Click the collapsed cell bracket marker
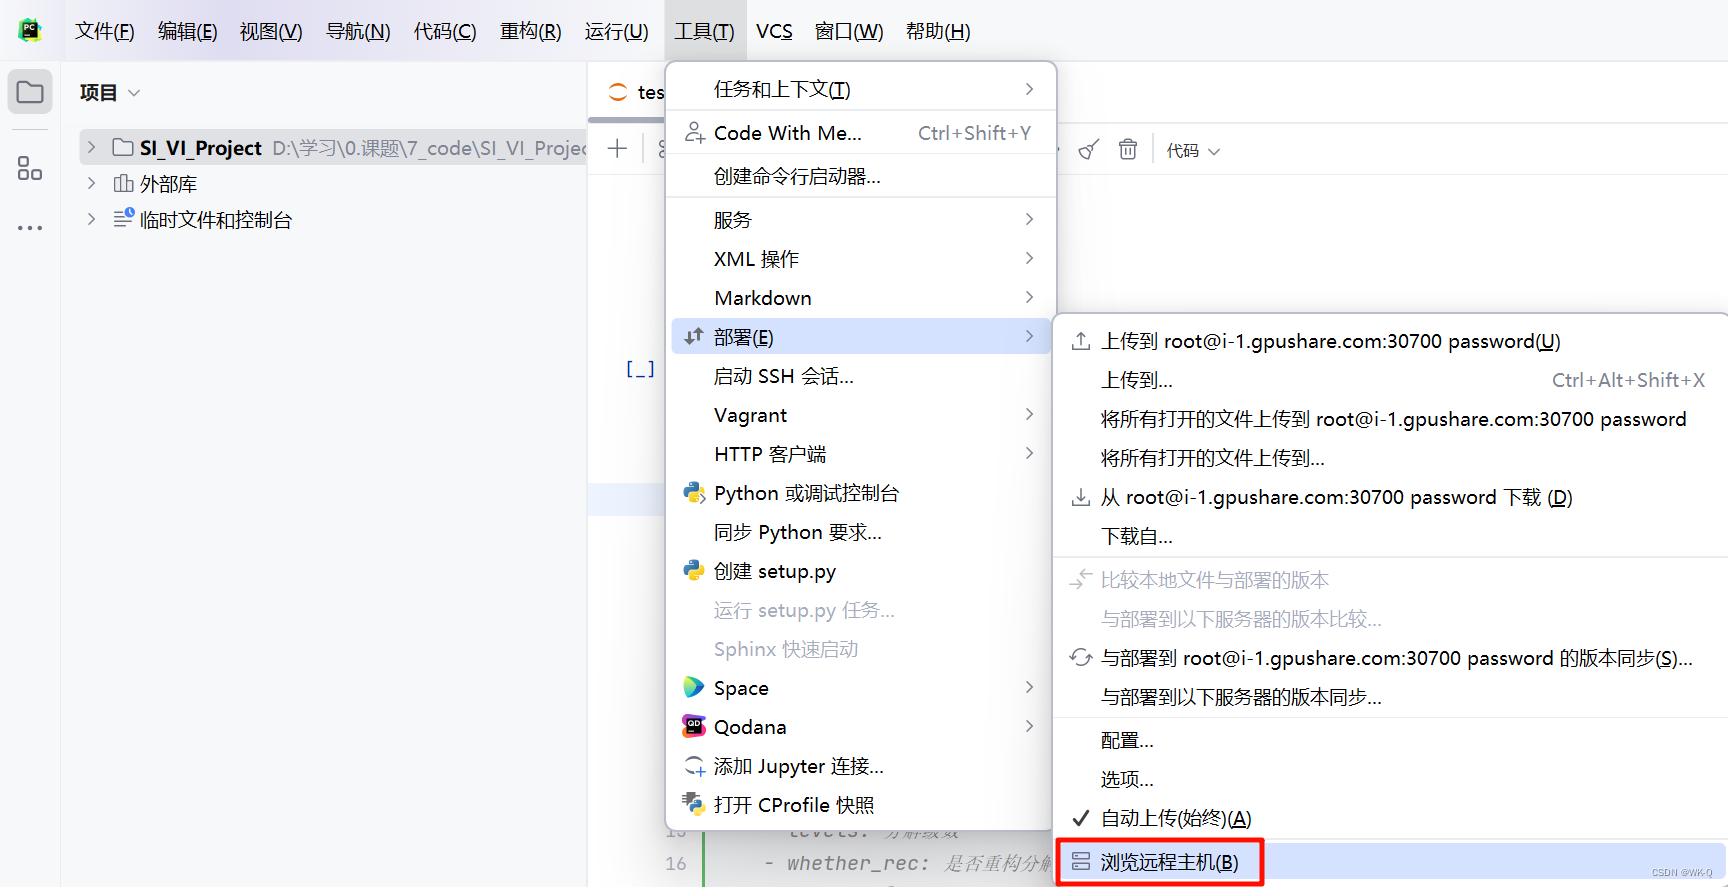1728x887 pixels. [x=640, y=369]
